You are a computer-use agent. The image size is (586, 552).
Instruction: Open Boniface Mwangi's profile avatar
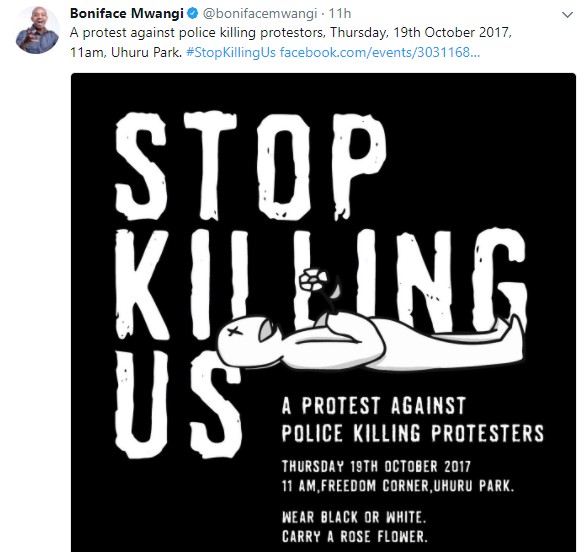[37, 30]
